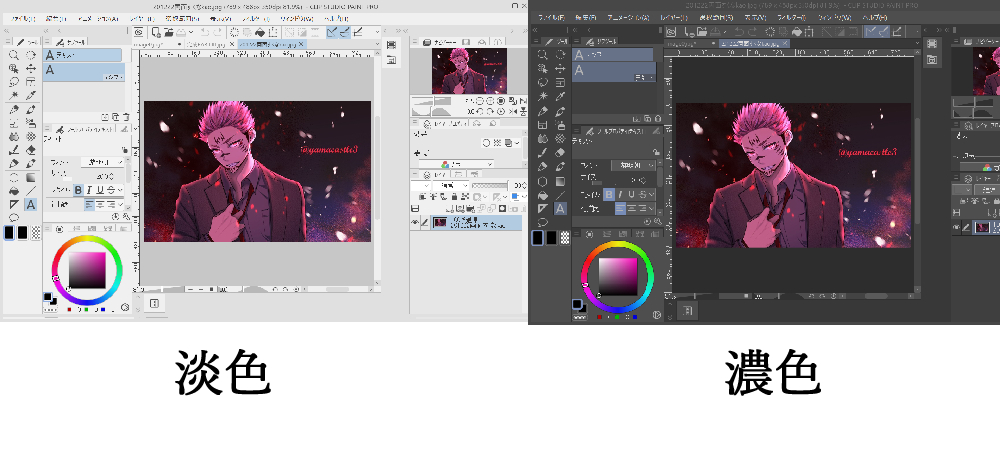Click the Undo icon in the dark-theme command bar
This screenshot has height=450, width=1000.
point(739,31)
